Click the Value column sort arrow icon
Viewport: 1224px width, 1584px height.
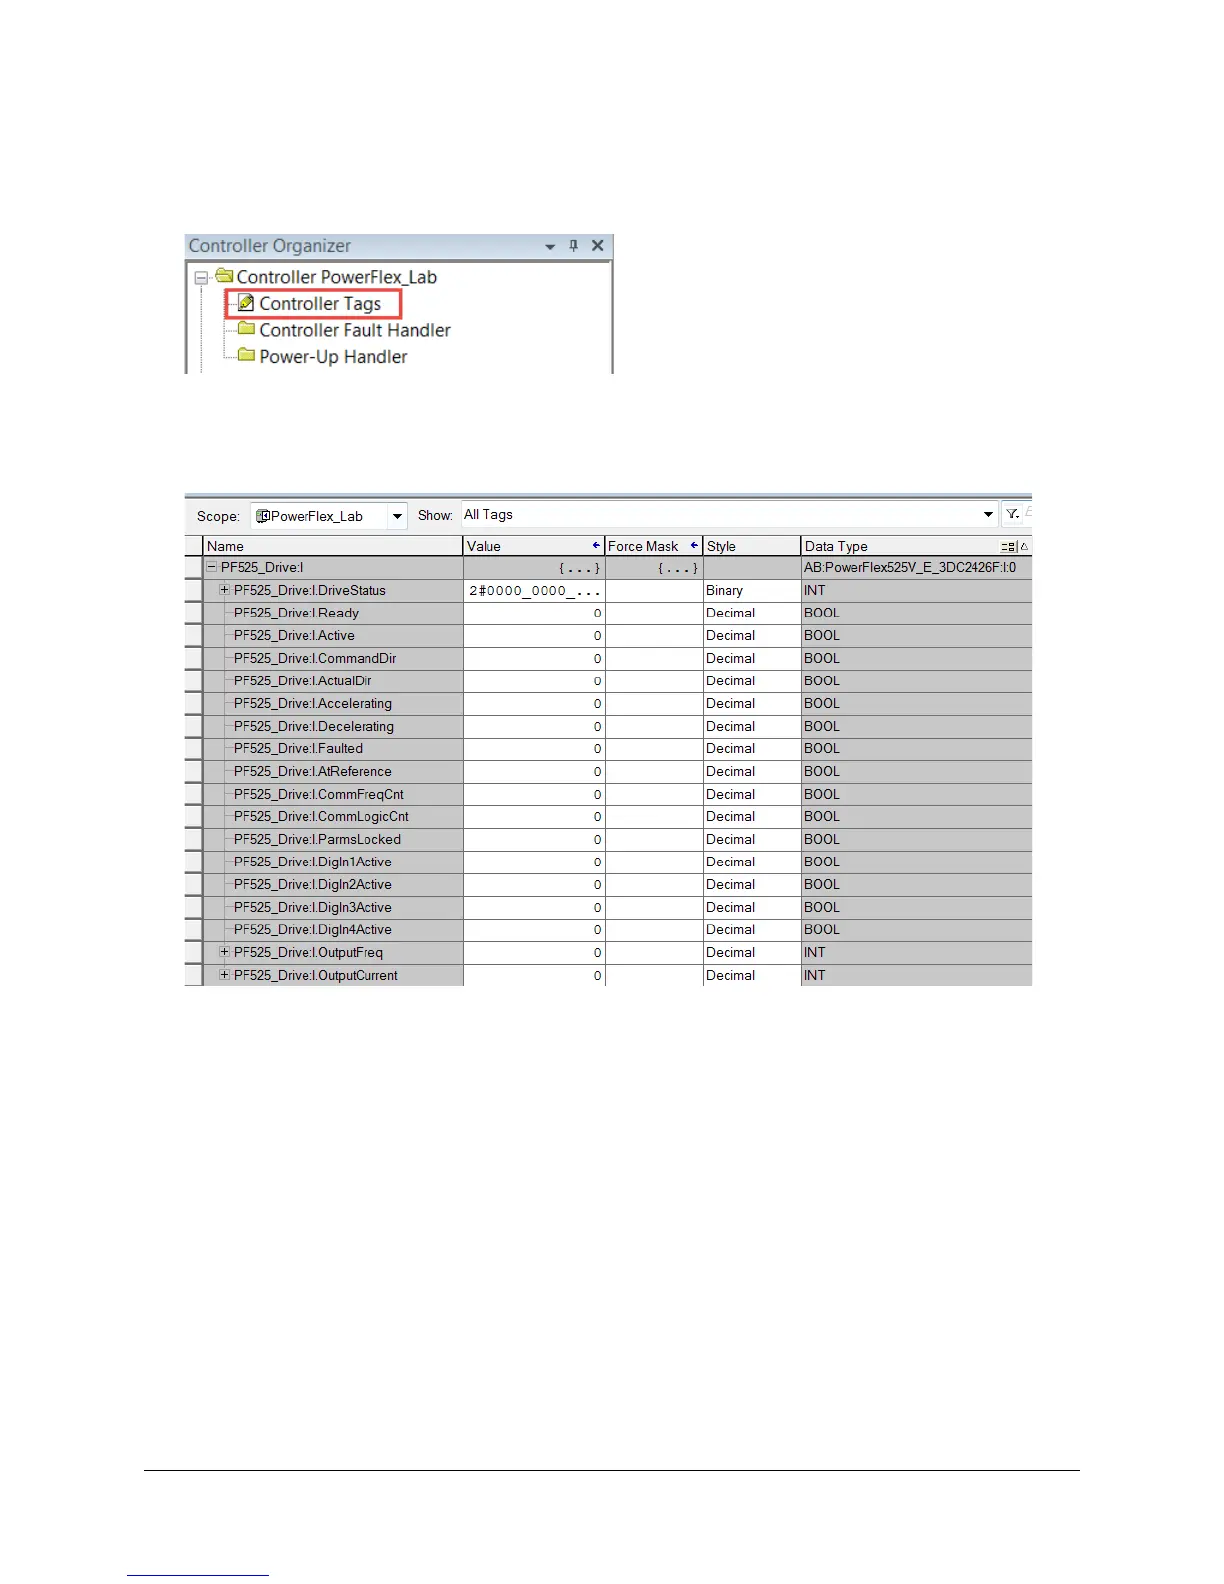[x=596, y=546]
